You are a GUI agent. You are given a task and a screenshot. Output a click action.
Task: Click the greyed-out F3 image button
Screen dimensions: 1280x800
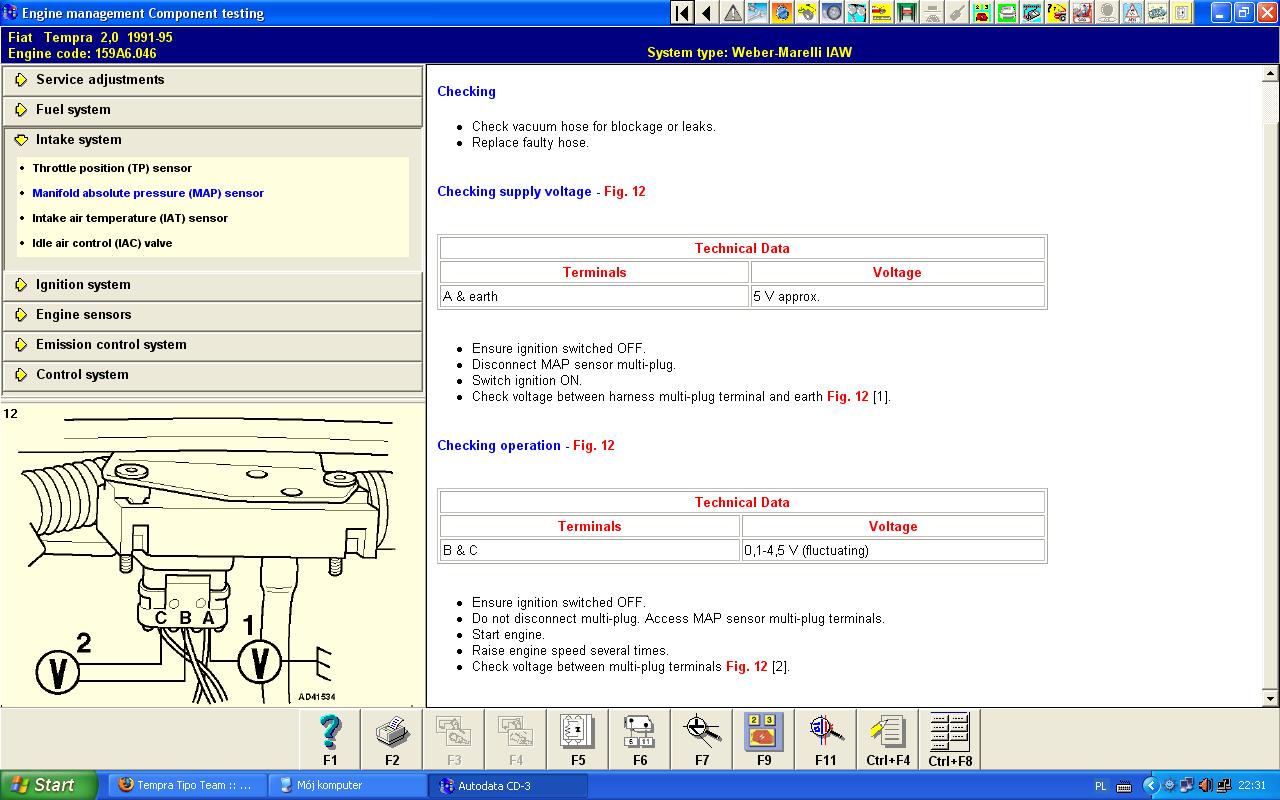point(454,739)
